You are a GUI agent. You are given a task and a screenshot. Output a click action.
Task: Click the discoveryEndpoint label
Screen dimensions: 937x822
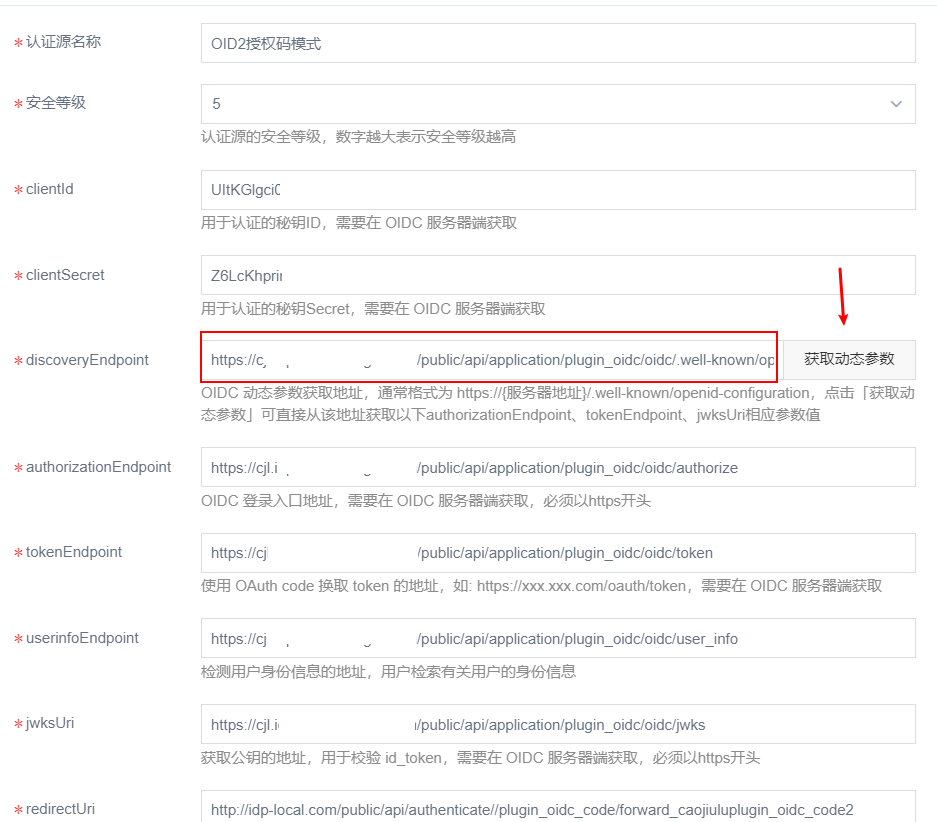[x=87, y=360]
